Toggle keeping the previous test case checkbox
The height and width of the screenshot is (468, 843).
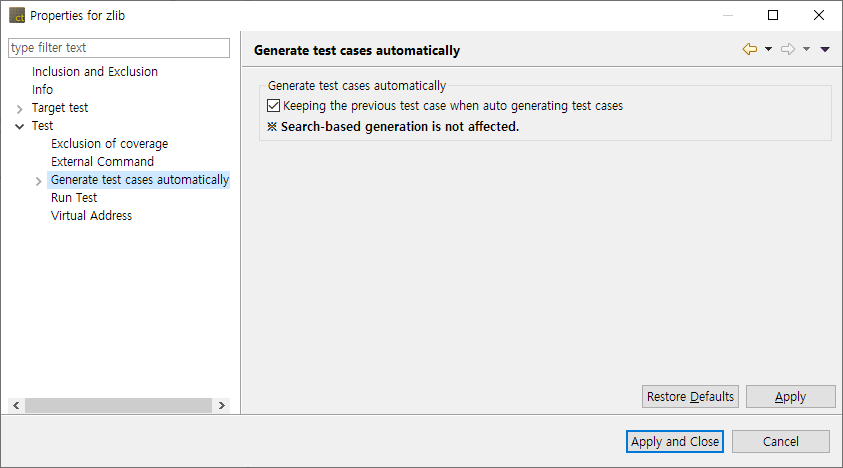274,105
